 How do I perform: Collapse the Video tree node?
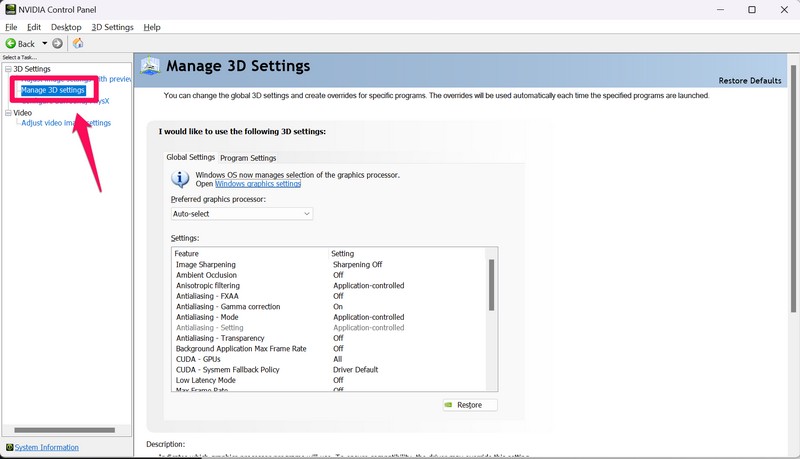[7, 113]
